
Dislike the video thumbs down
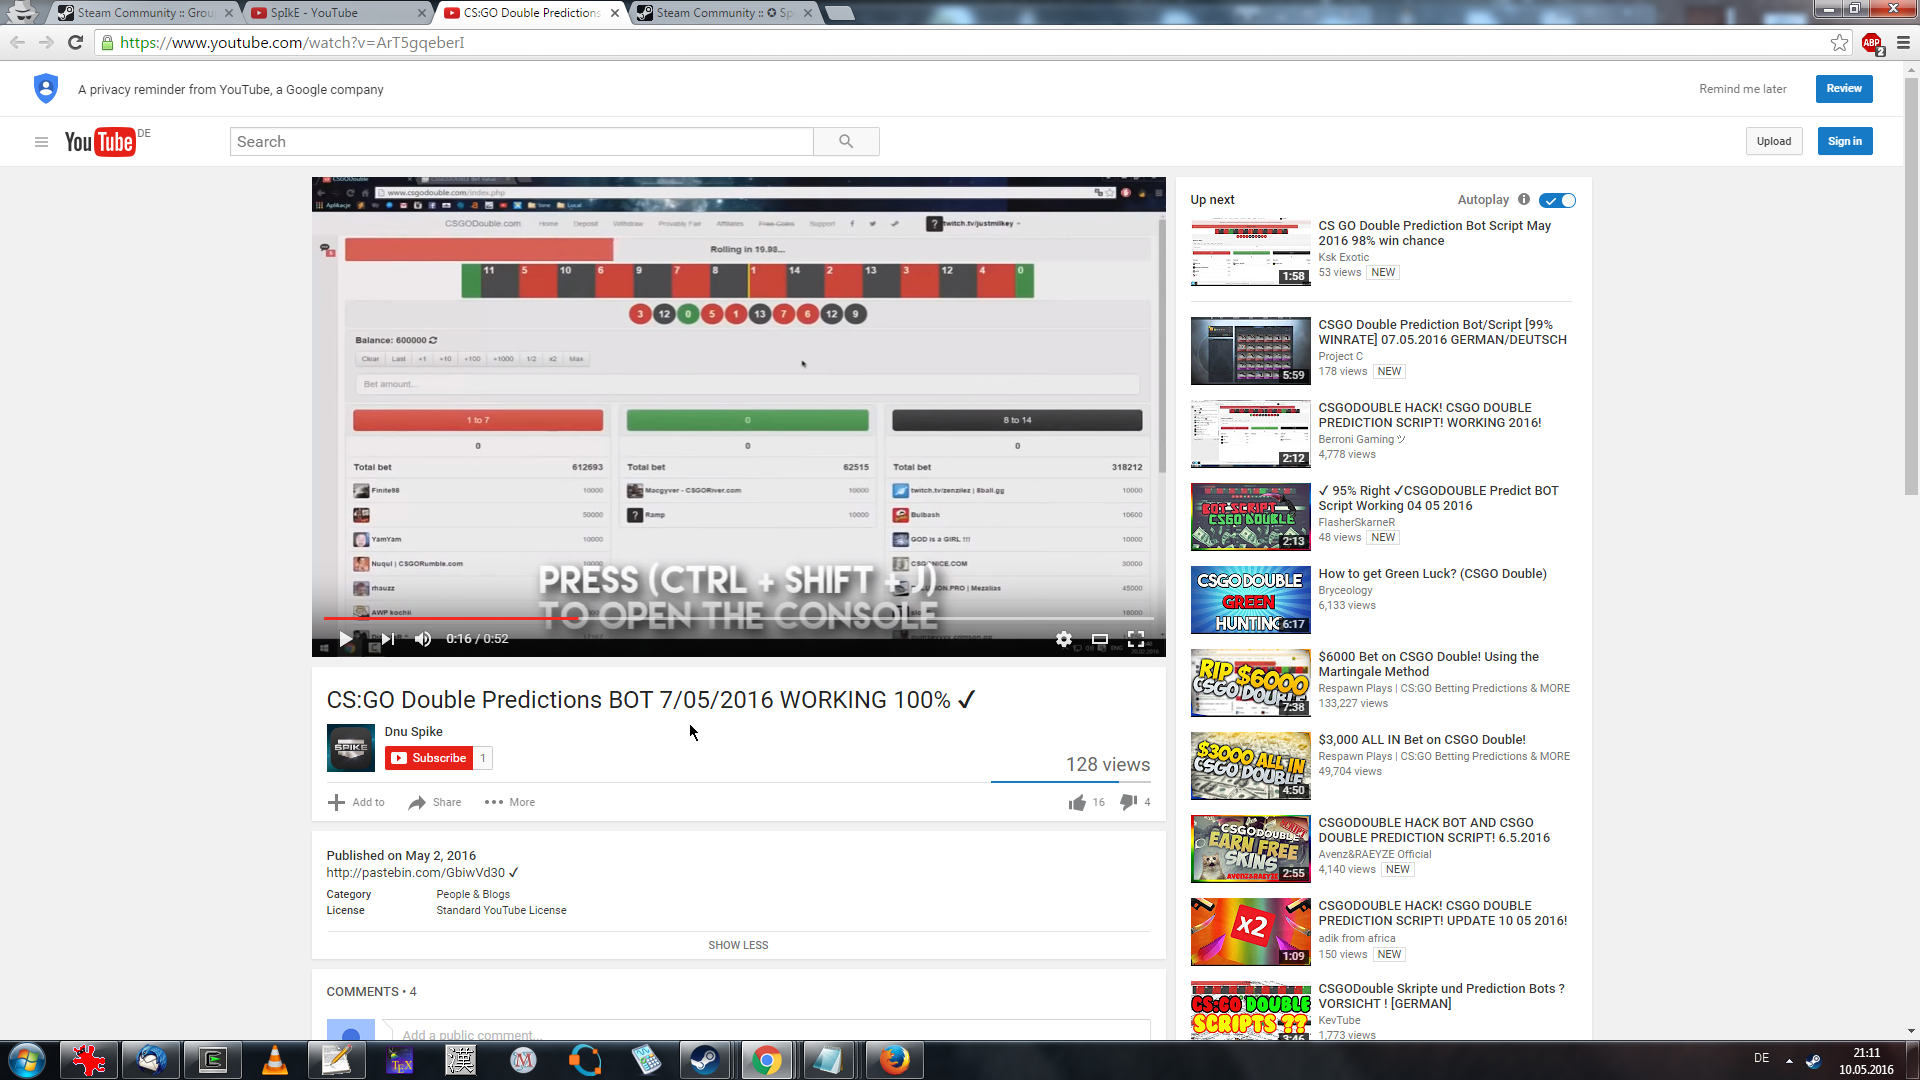point(1128,802)
